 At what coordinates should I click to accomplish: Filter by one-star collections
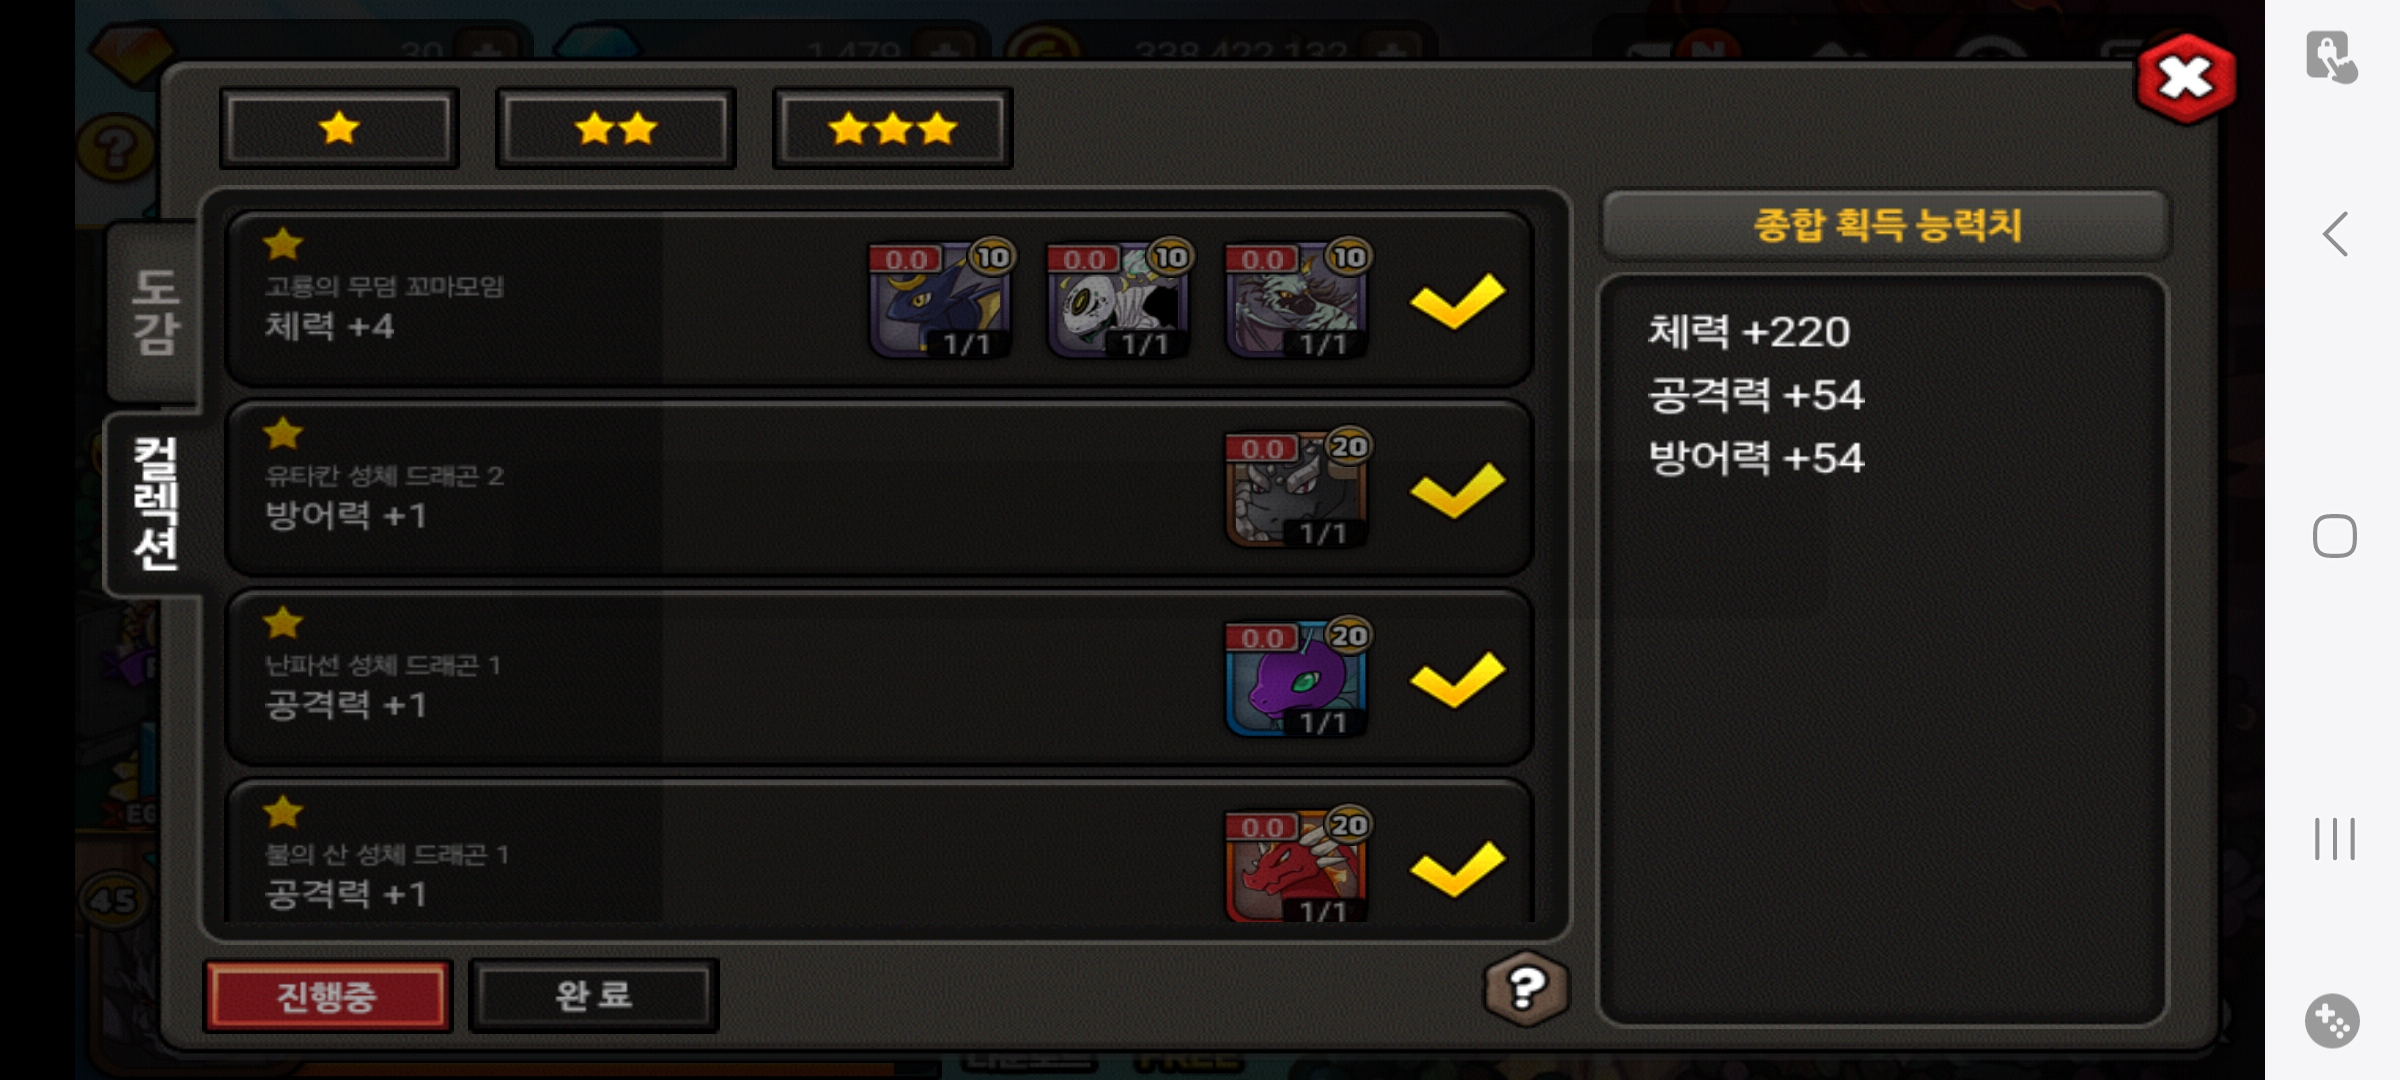tap(339, 128)
